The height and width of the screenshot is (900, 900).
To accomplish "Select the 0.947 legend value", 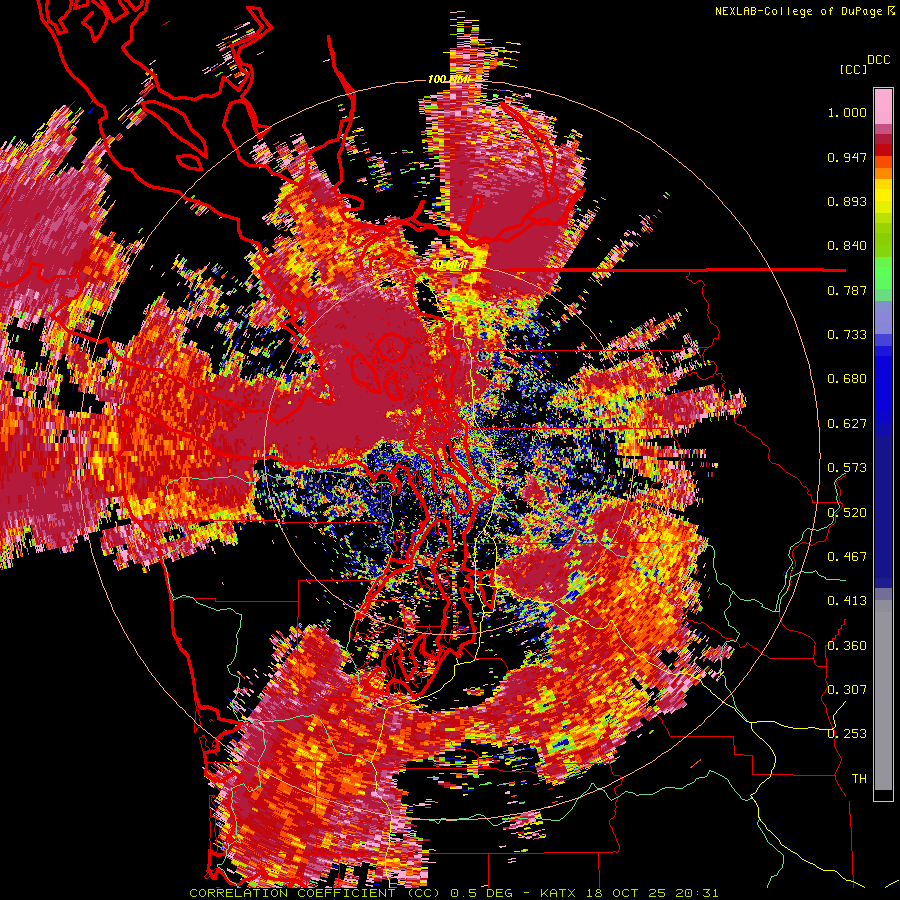I will [x=847, y=157].
